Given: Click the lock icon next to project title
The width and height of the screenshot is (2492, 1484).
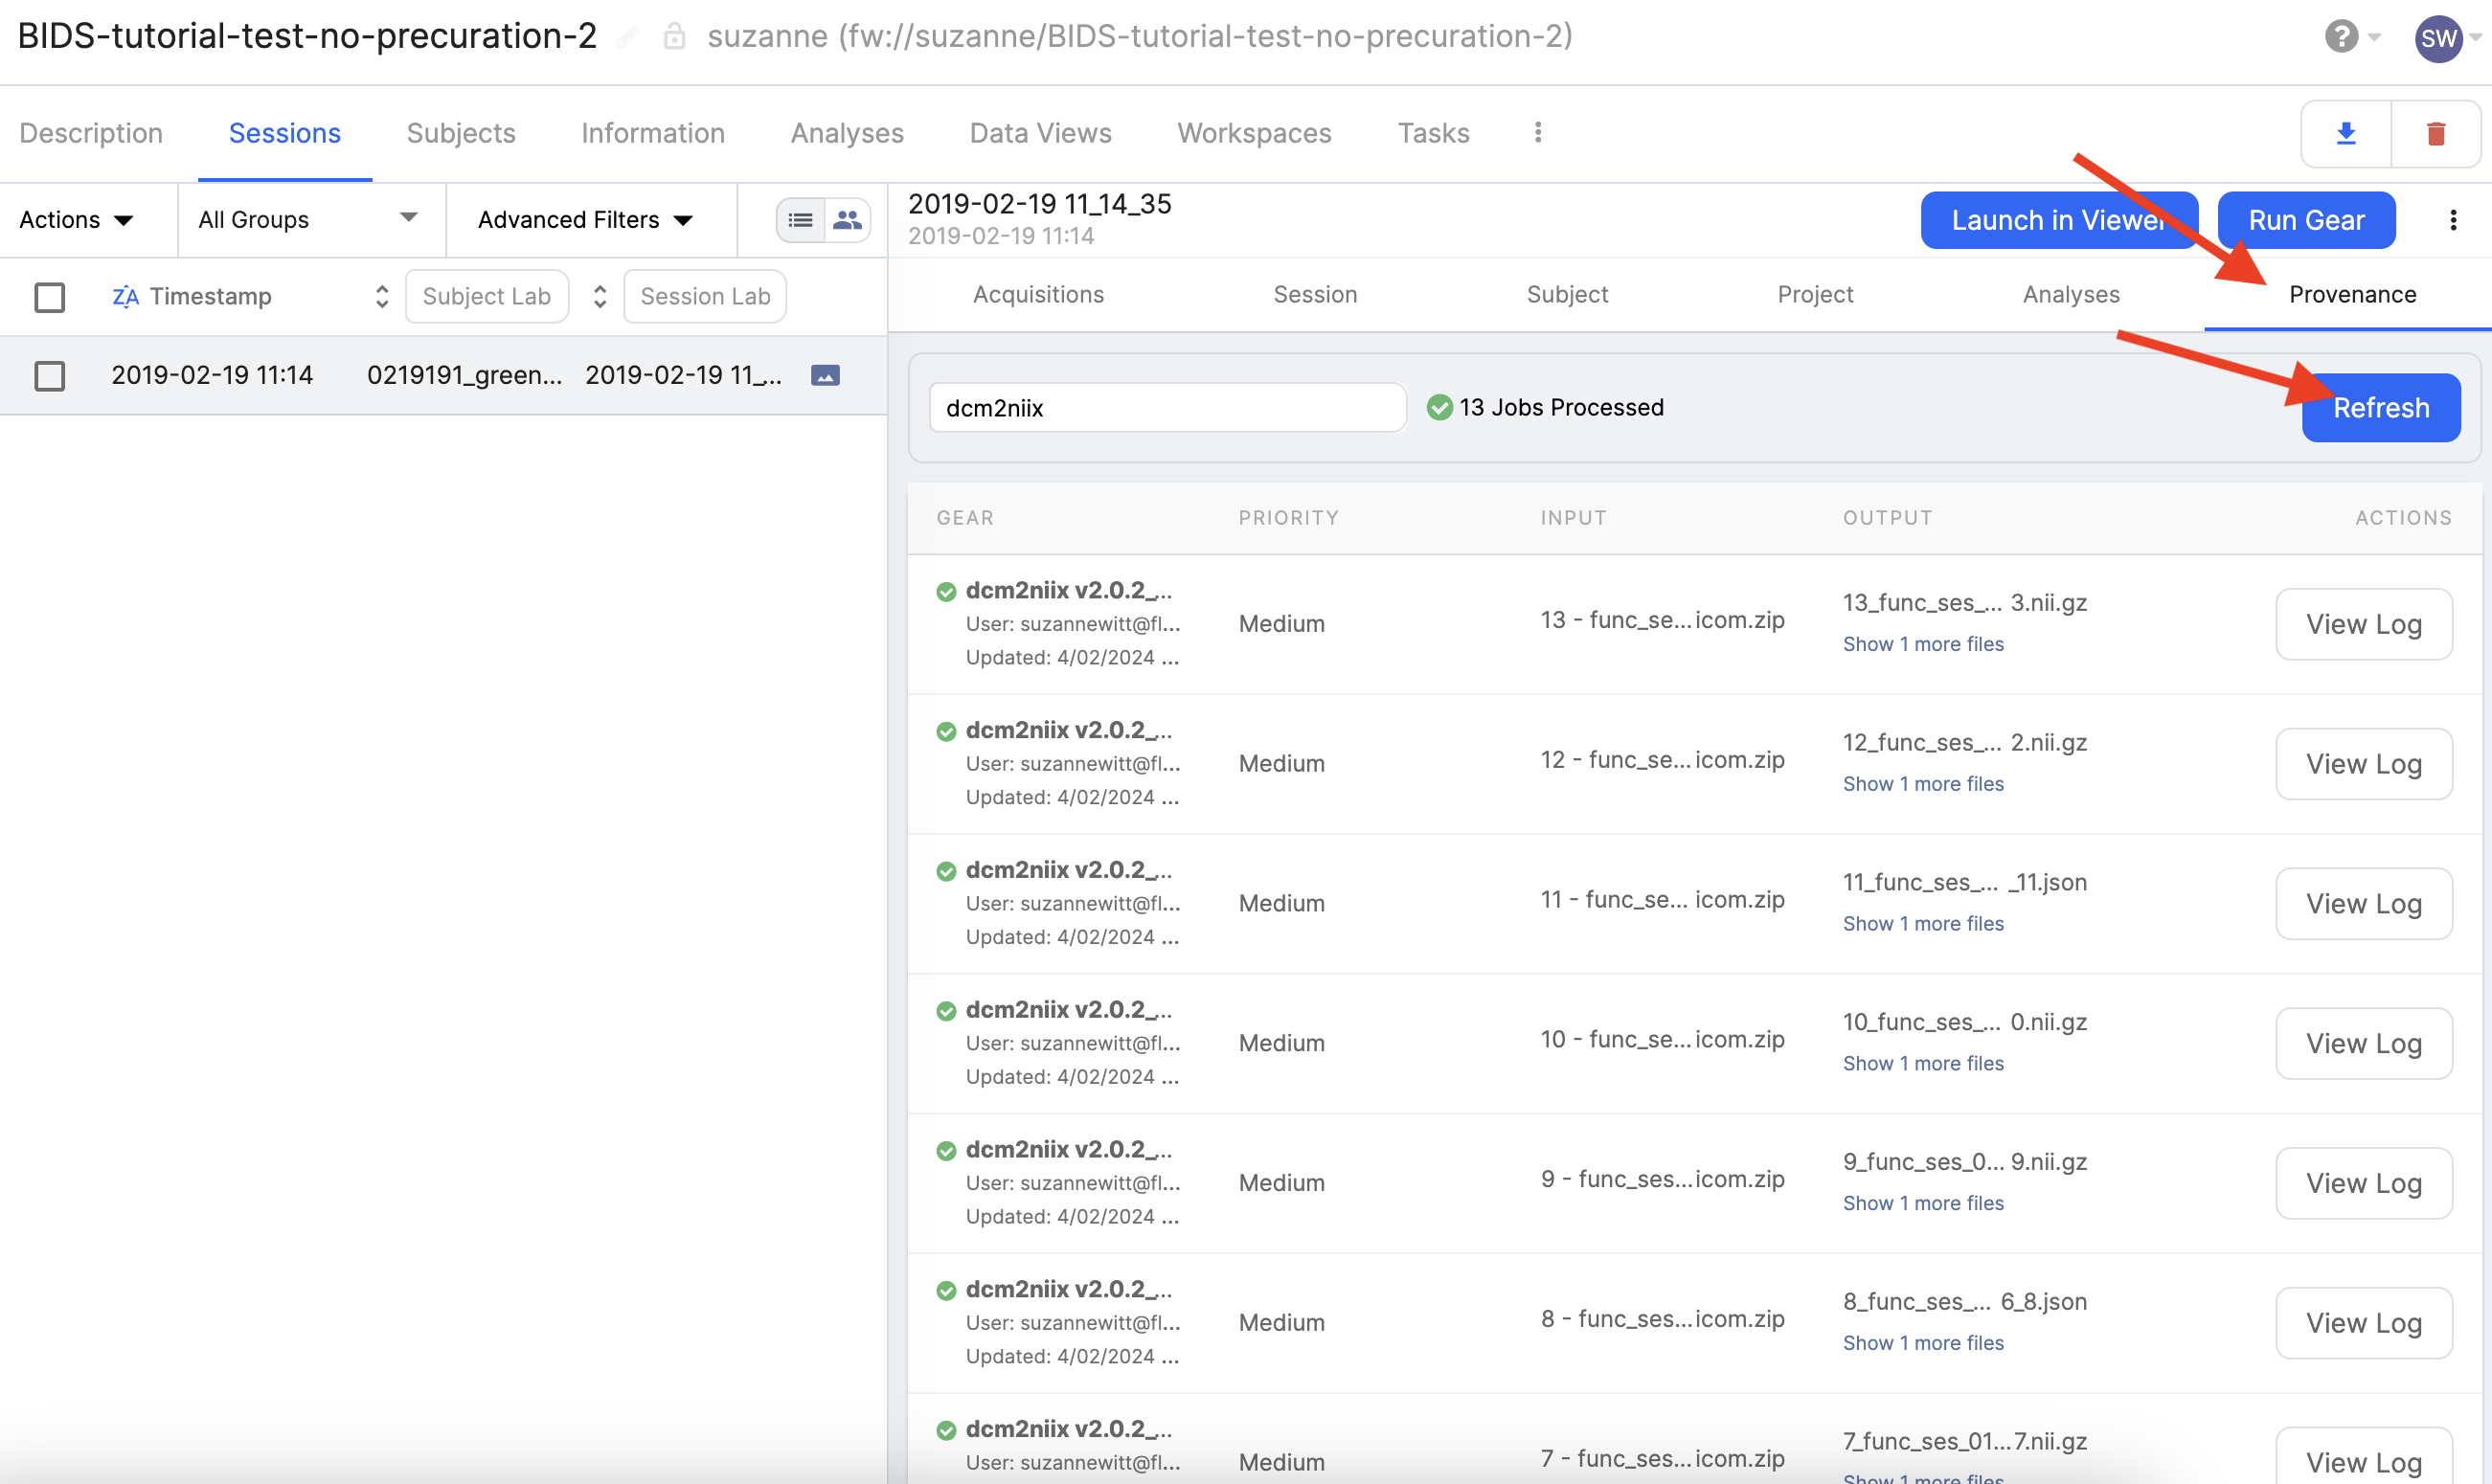Looking at the screenshot, I should tap(675, 37).
